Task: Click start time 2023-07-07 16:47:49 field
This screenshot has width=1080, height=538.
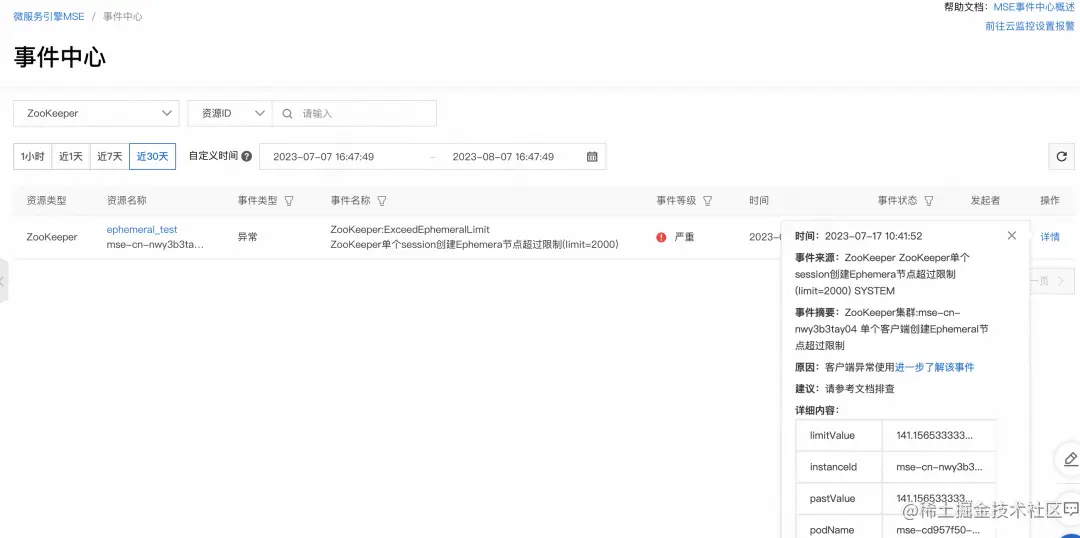Action: [324, 156]
